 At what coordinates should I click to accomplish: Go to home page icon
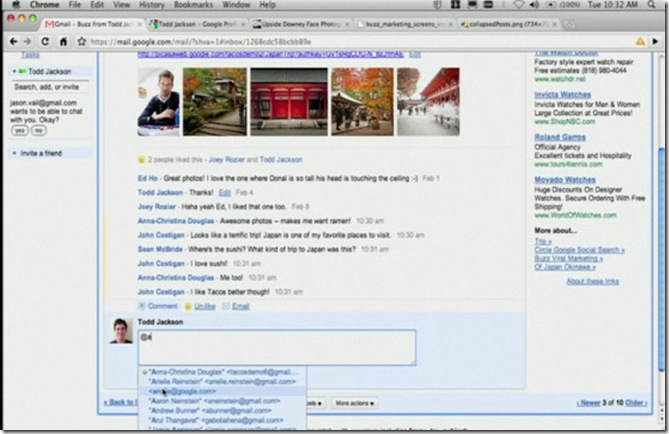[x=64, y=41]
